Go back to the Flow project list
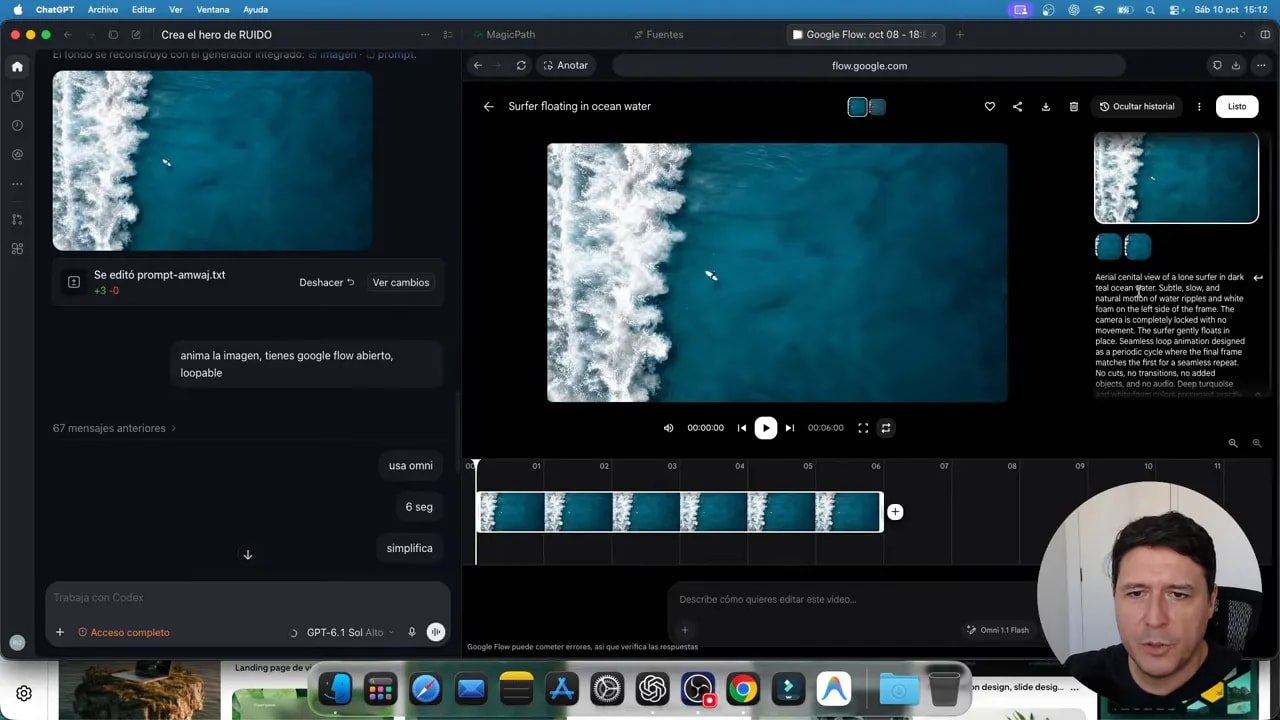 coord(488,107)
